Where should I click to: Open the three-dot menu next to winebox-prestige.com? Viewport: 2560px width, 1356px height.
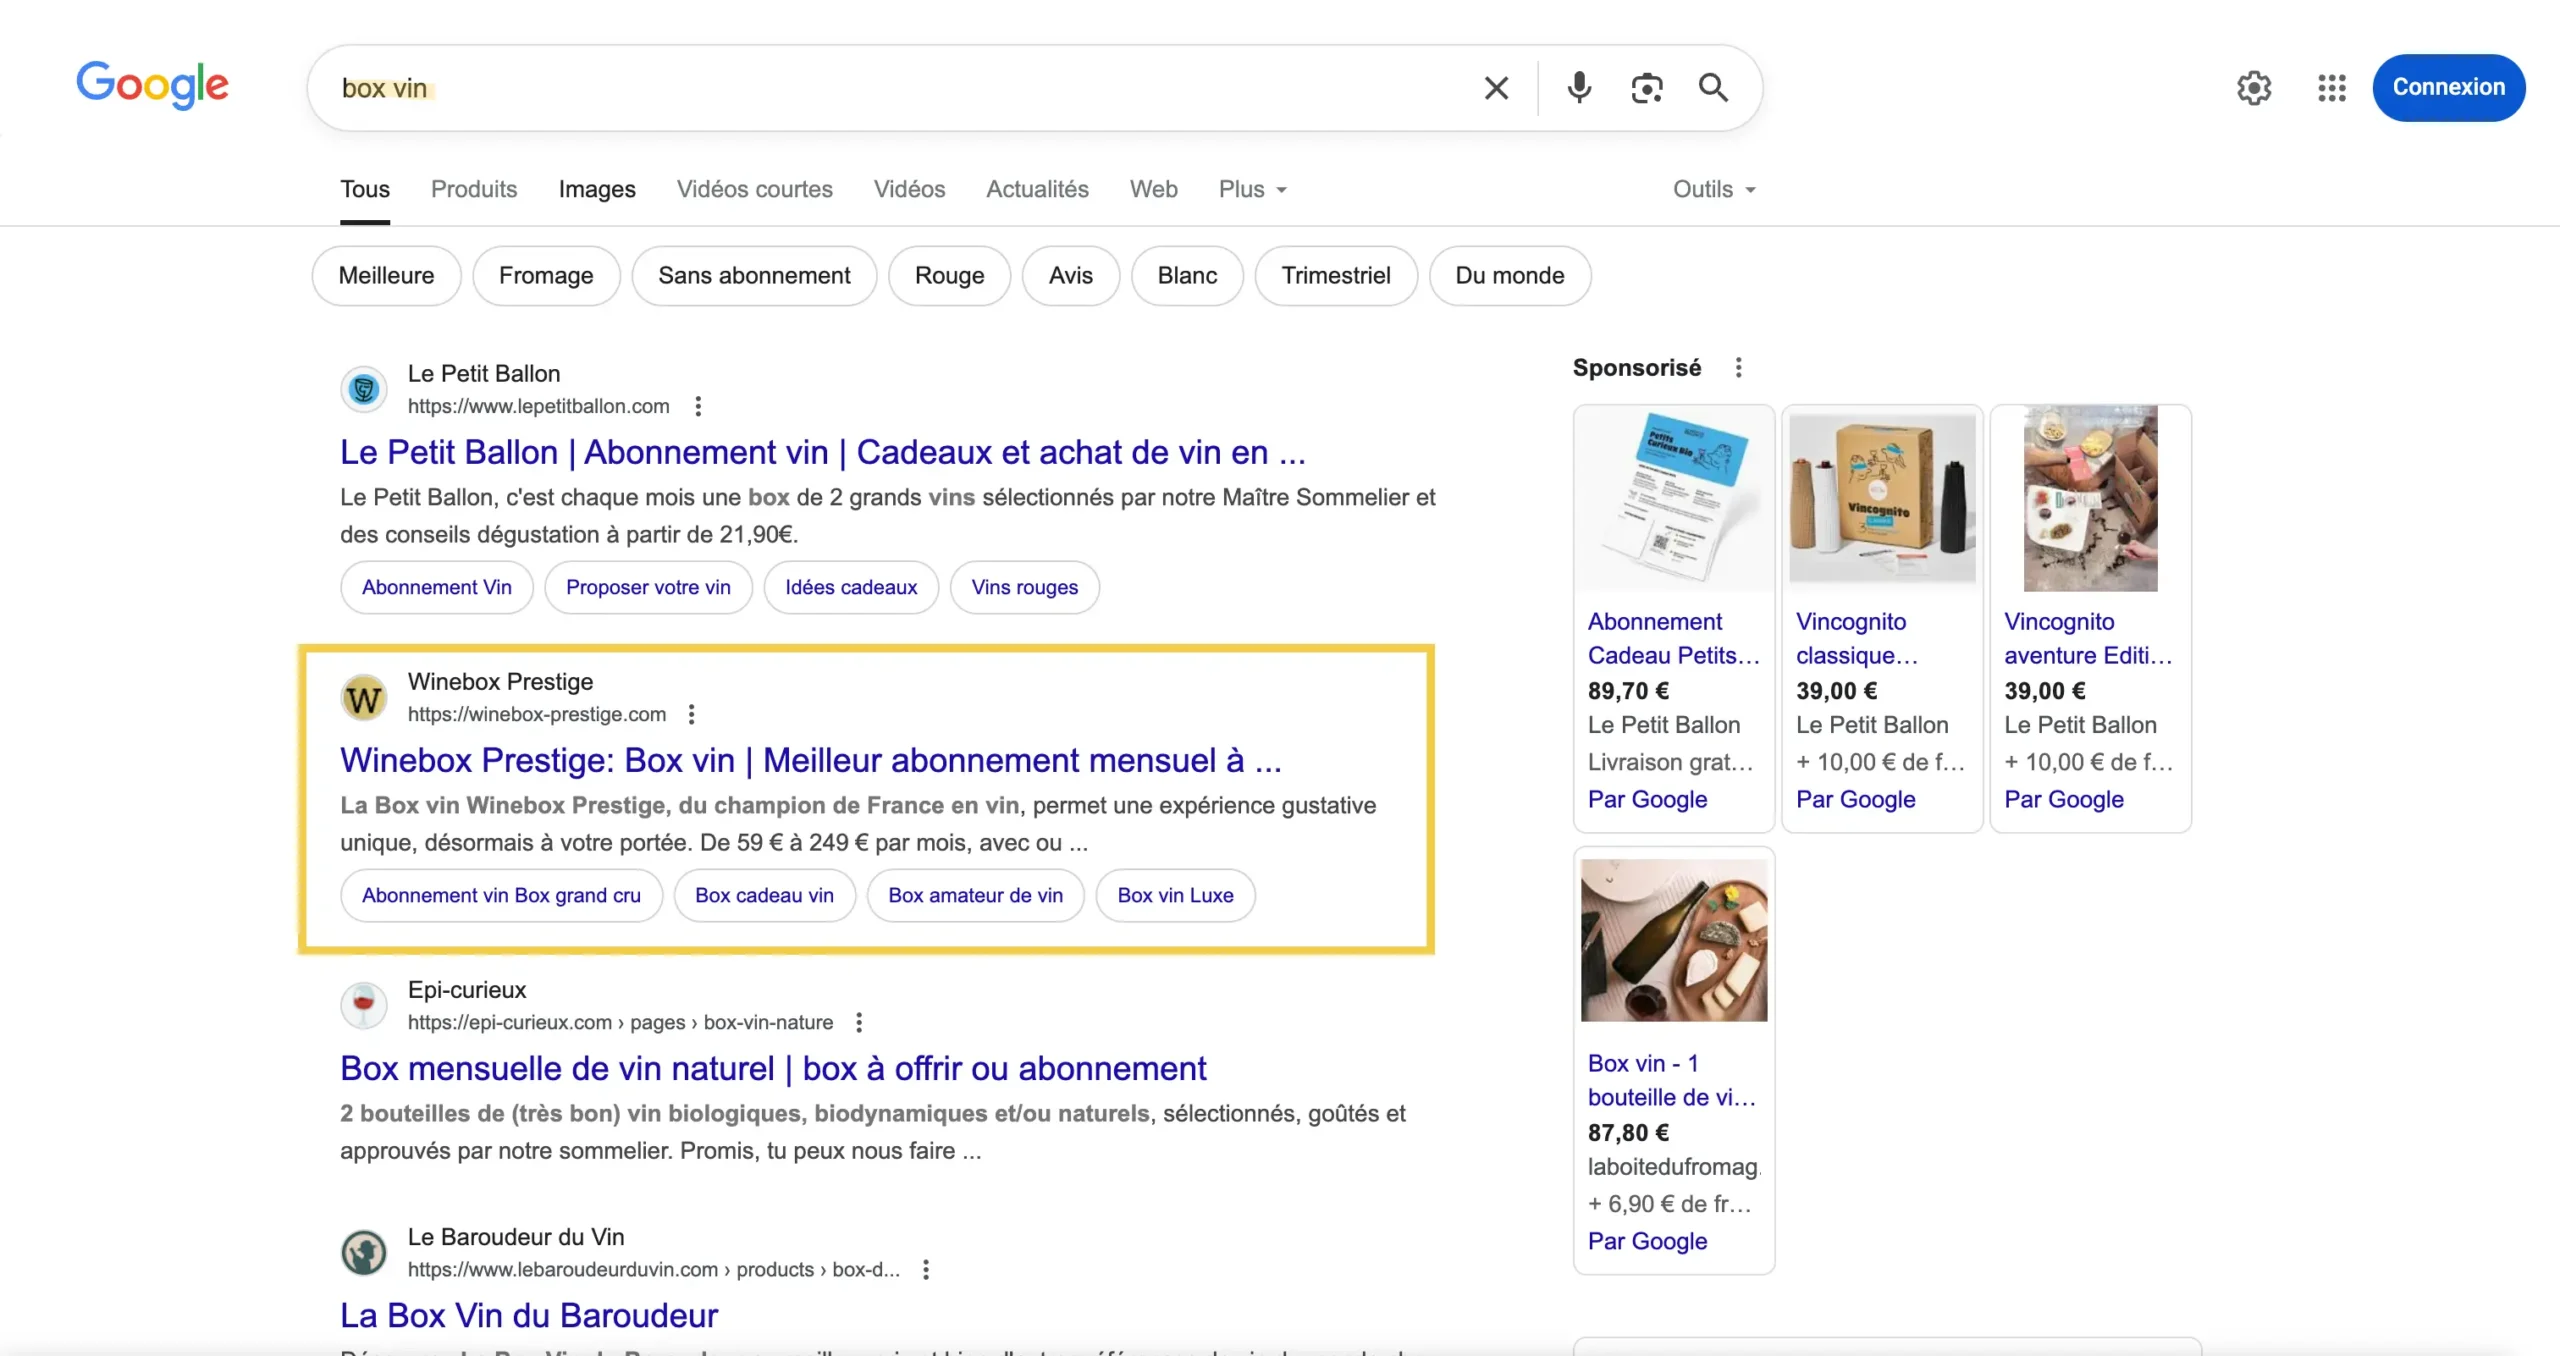pyautogui.click(x=691, y=714)
